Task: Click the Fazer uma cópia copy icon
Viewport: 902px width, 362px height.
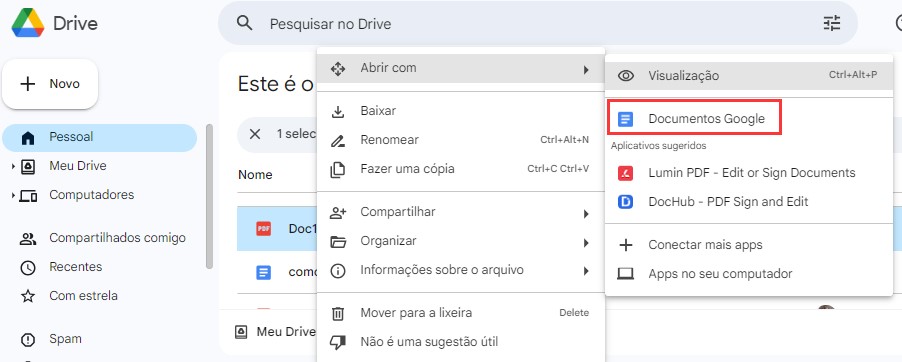Action: pos(338,170)
